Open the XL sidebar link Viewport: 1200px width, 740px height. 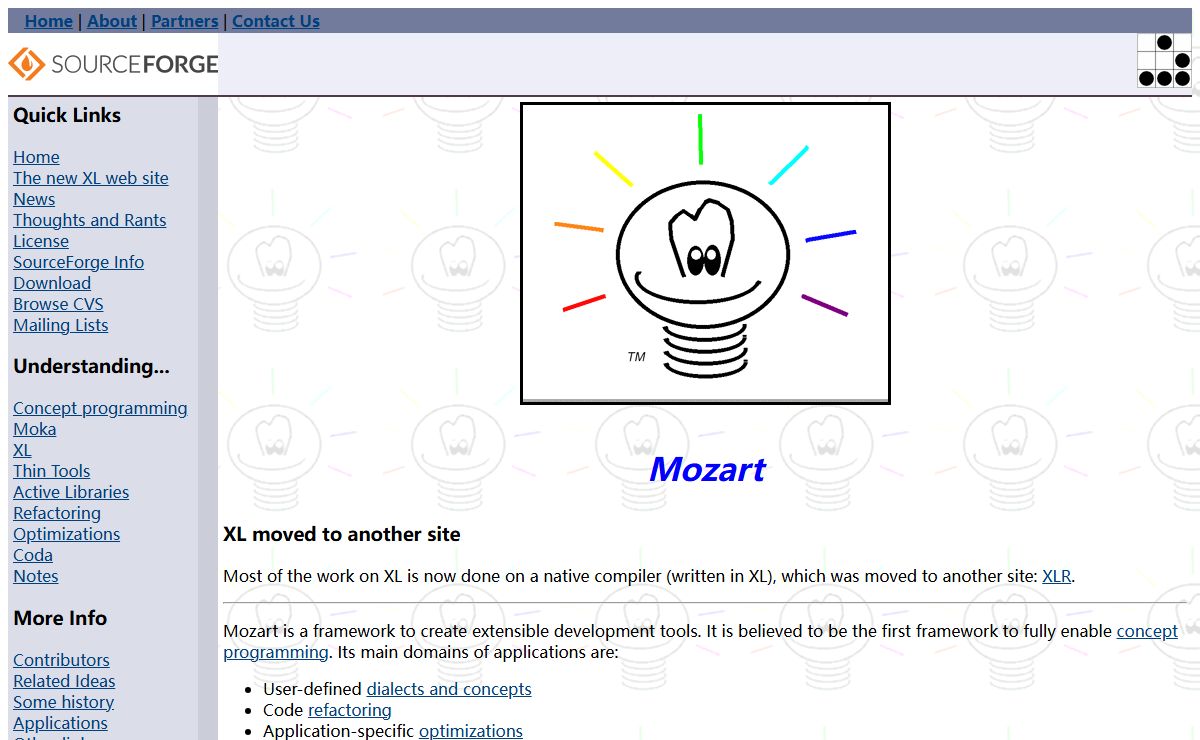point(22,450)
